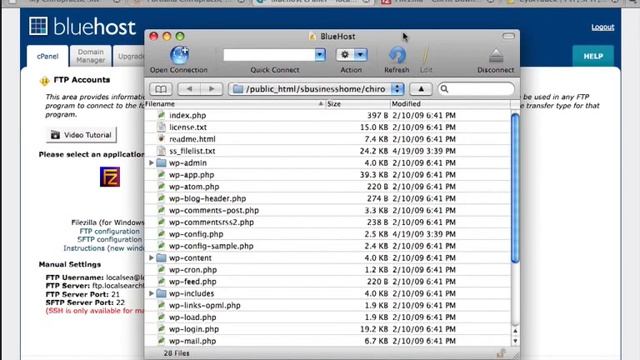
Task: Click the scrollbar up arrow
Action: pos(515,331)
